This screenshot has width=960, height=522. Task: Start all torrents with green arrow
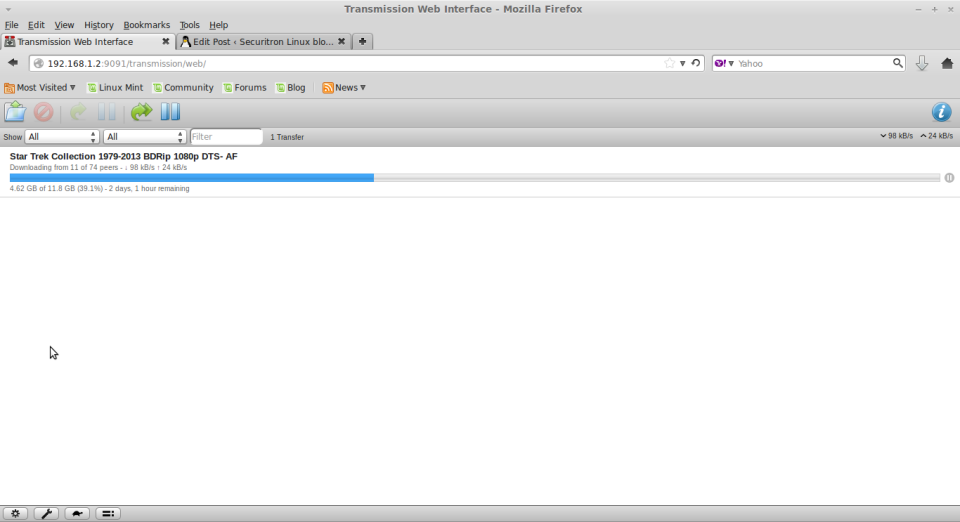pyautogui.click(x=141, y=112)
